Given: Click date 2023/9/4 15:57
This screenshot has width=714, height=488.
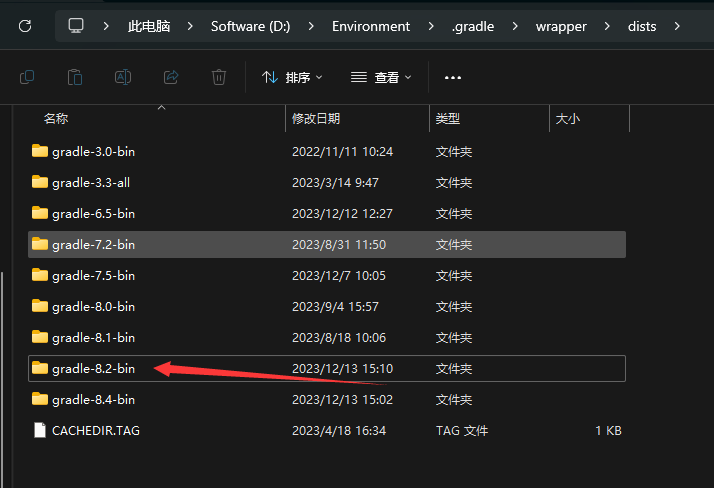Looking at the screenshot, I should [335, 306].
